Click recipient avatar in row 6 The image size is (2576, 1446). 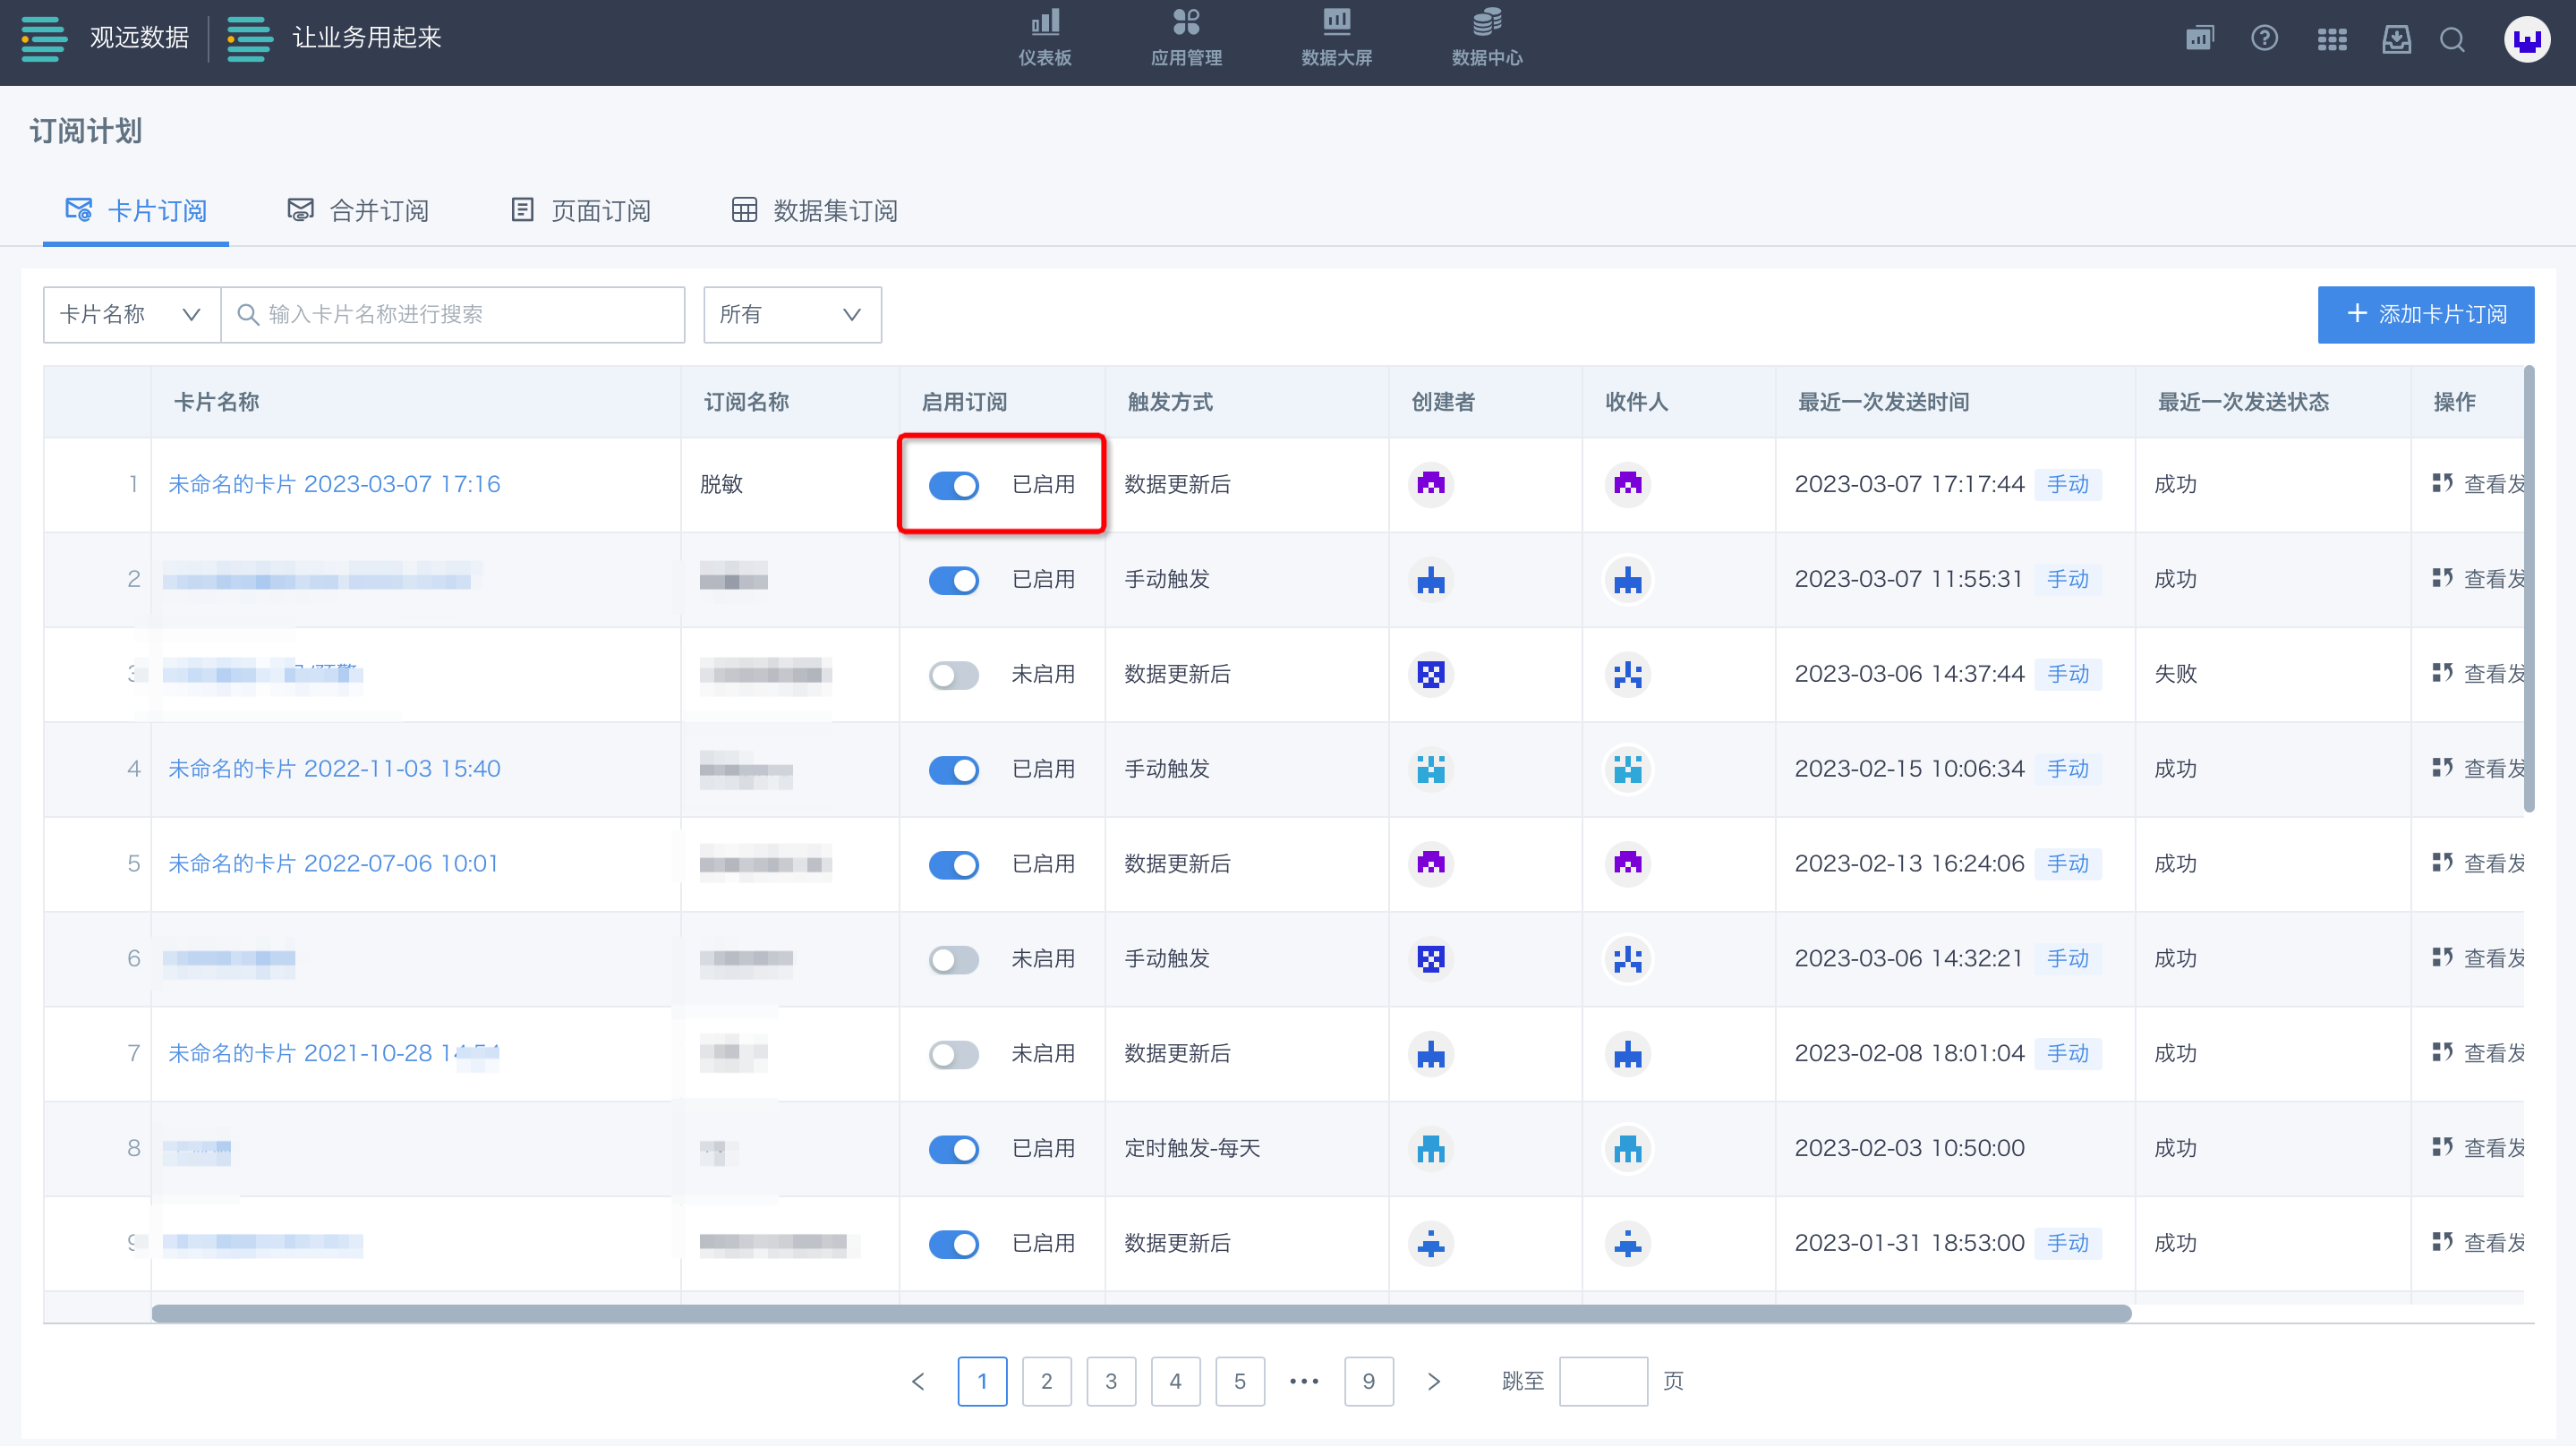coord(1628,959)
